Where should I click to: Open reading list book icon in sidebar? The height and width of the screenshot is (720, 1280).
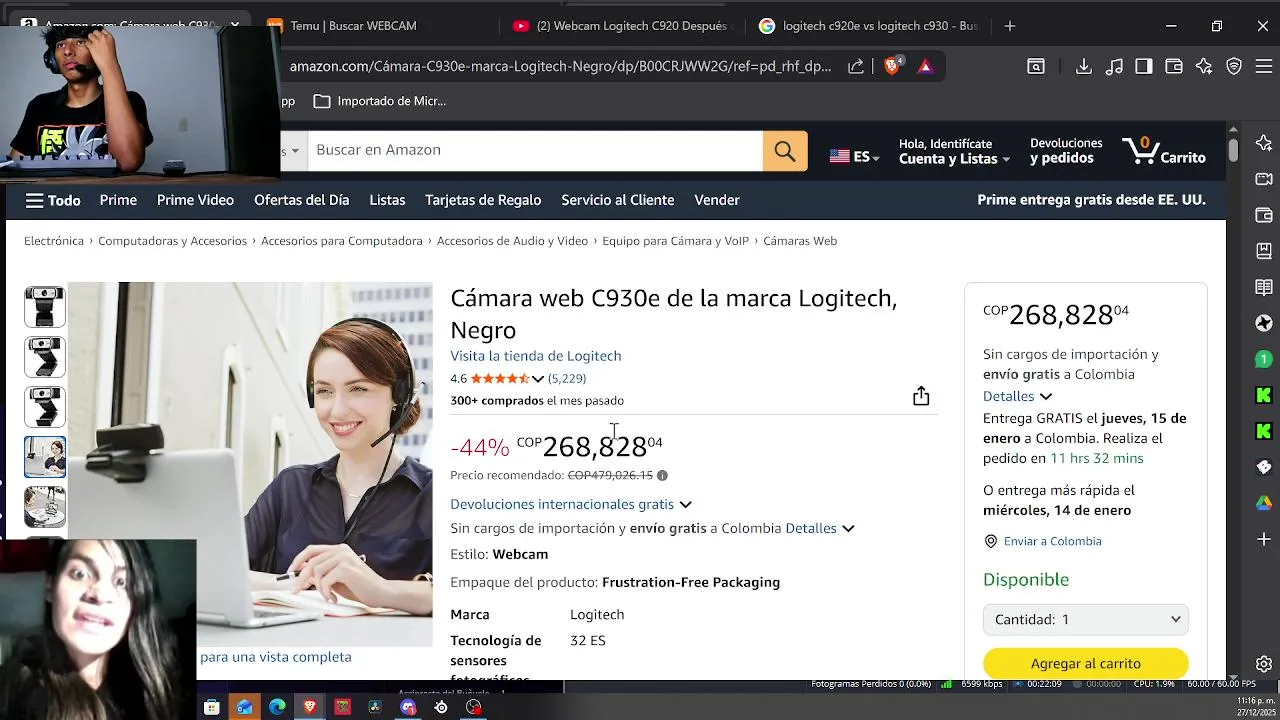tap(1264, 287)
